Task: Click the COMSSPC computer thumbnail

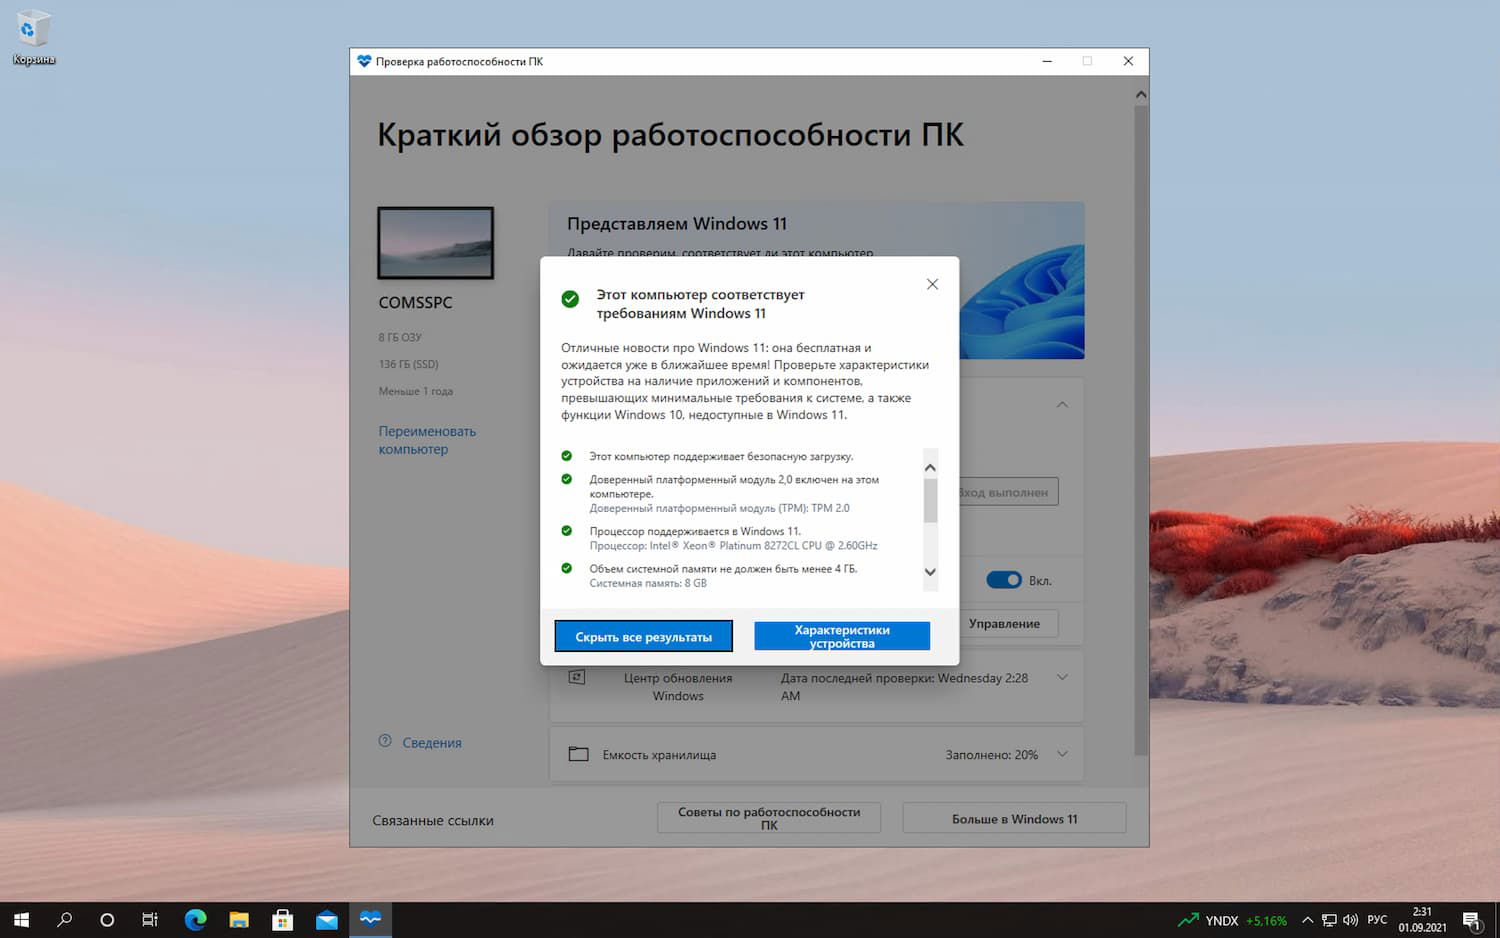Action: click(435, 243)
